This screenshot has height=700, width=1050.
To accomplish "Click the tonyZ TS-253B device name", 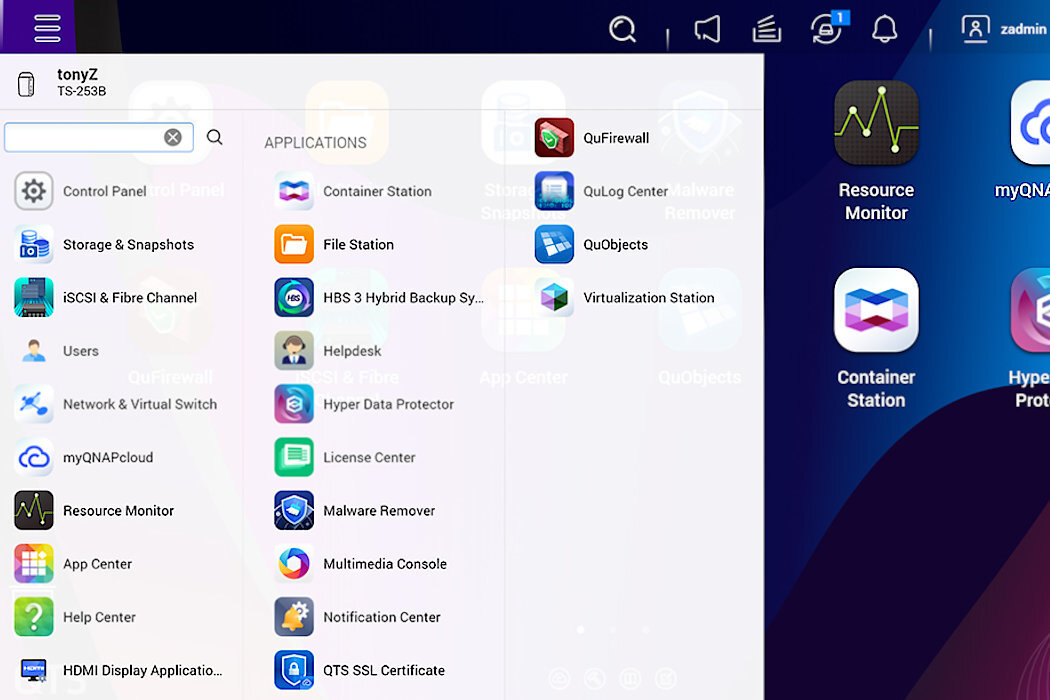I will coord(81,82).
